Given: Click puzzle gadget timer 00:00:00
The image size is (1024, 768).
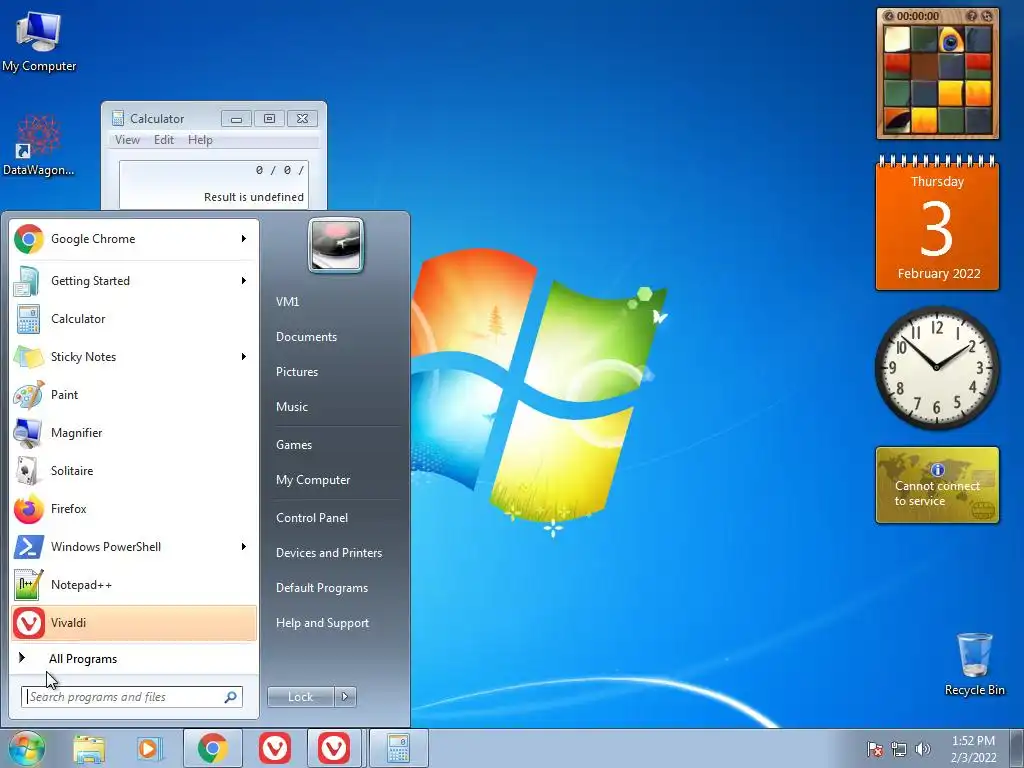Looking at the screenshot, I should click(x=918, y=16).
